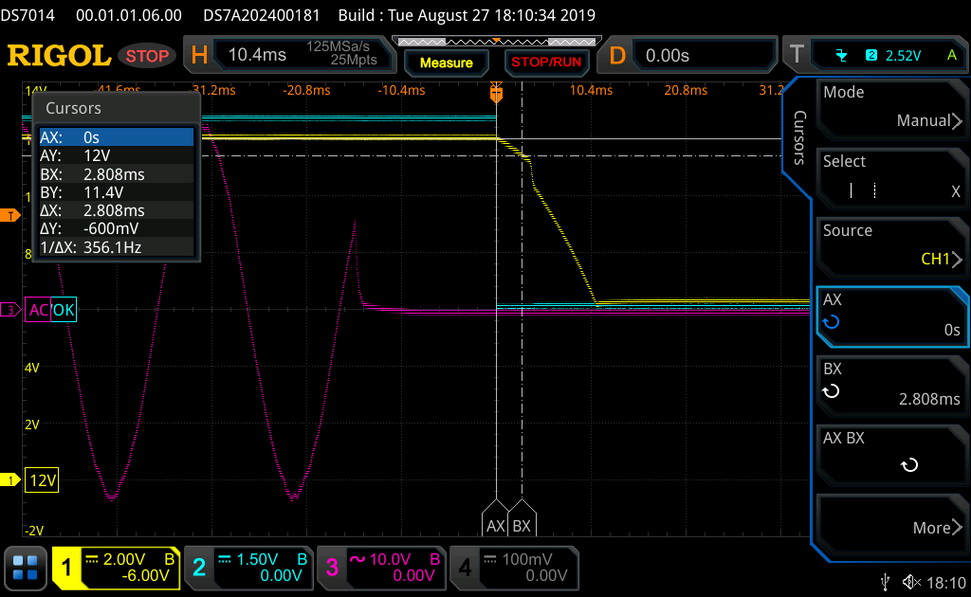The height and width of the screenshot is (597, 971).
Task: Click the Cursors panel title
Action: pos(73,108)
